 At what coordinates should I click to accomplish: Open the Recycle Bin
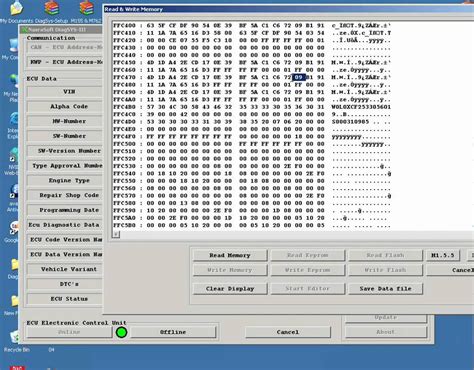(x=14, y=337)
